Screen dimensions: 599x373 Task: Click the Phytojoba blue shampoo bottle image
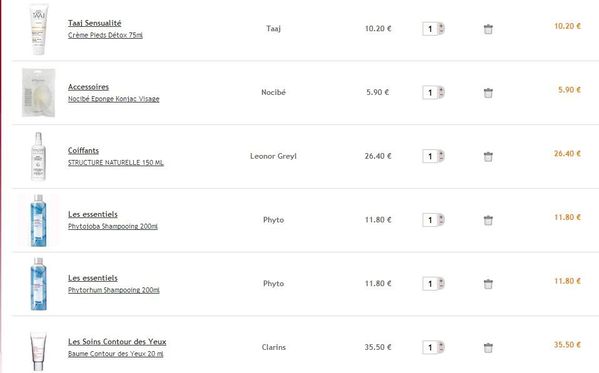(x=39, y=220)
